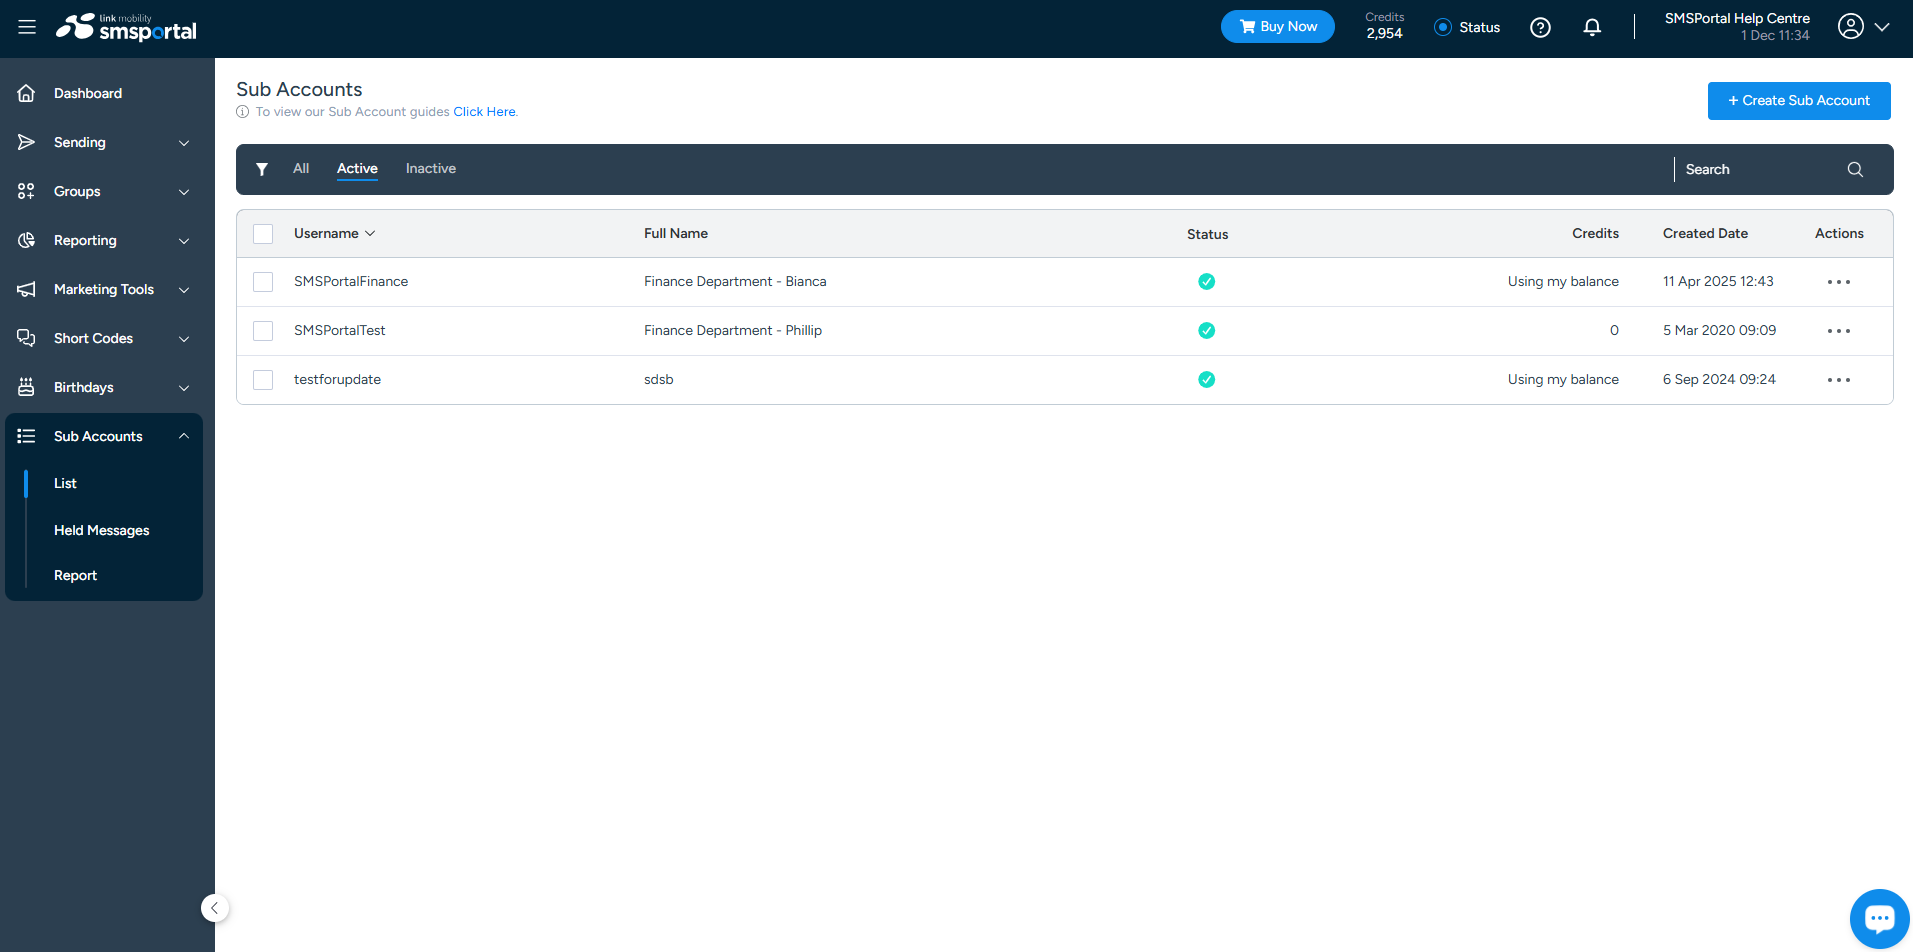Click the Credits column header
Screen dimensions: 1913x952
(1595, 233)
